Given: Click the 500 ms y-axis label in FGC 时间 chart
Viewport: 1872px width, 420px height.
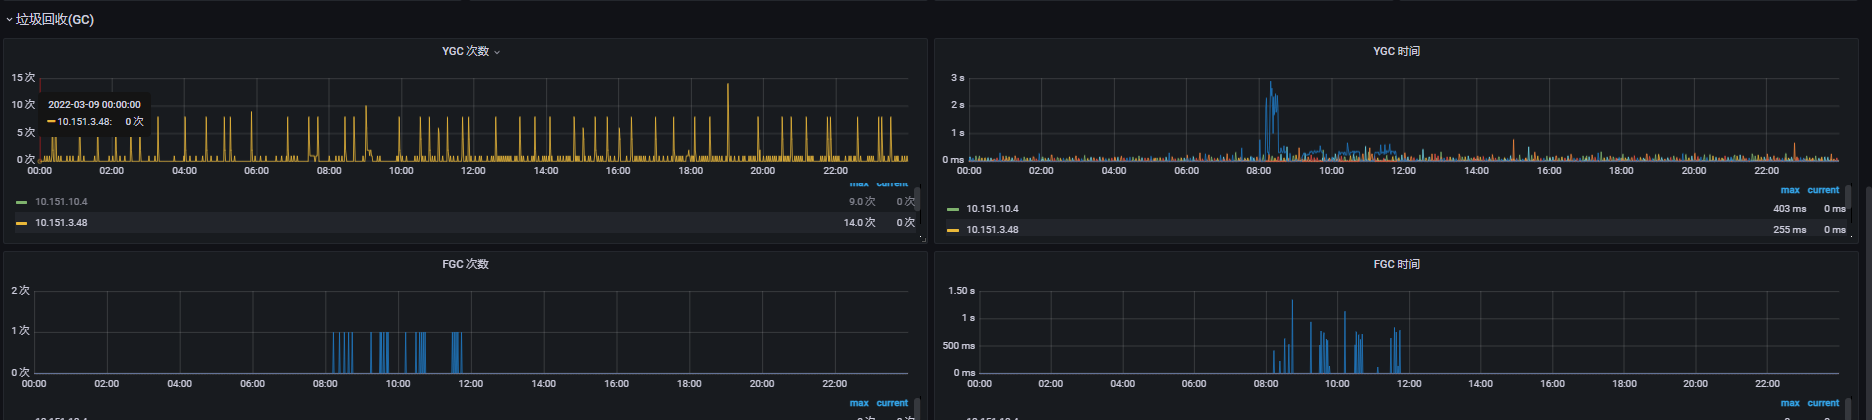Looking at the screenshot, I should (958, 346).
